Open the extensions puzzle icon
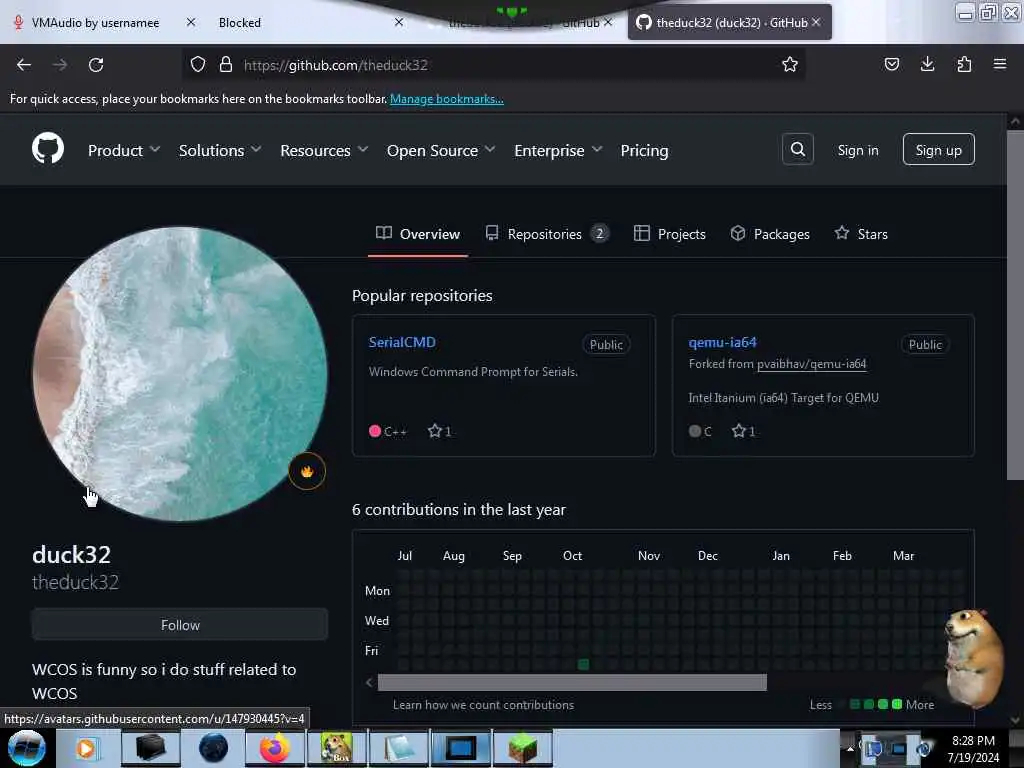Image resolution: width=1024 pixels, height=768 pixels. [964, 64]
